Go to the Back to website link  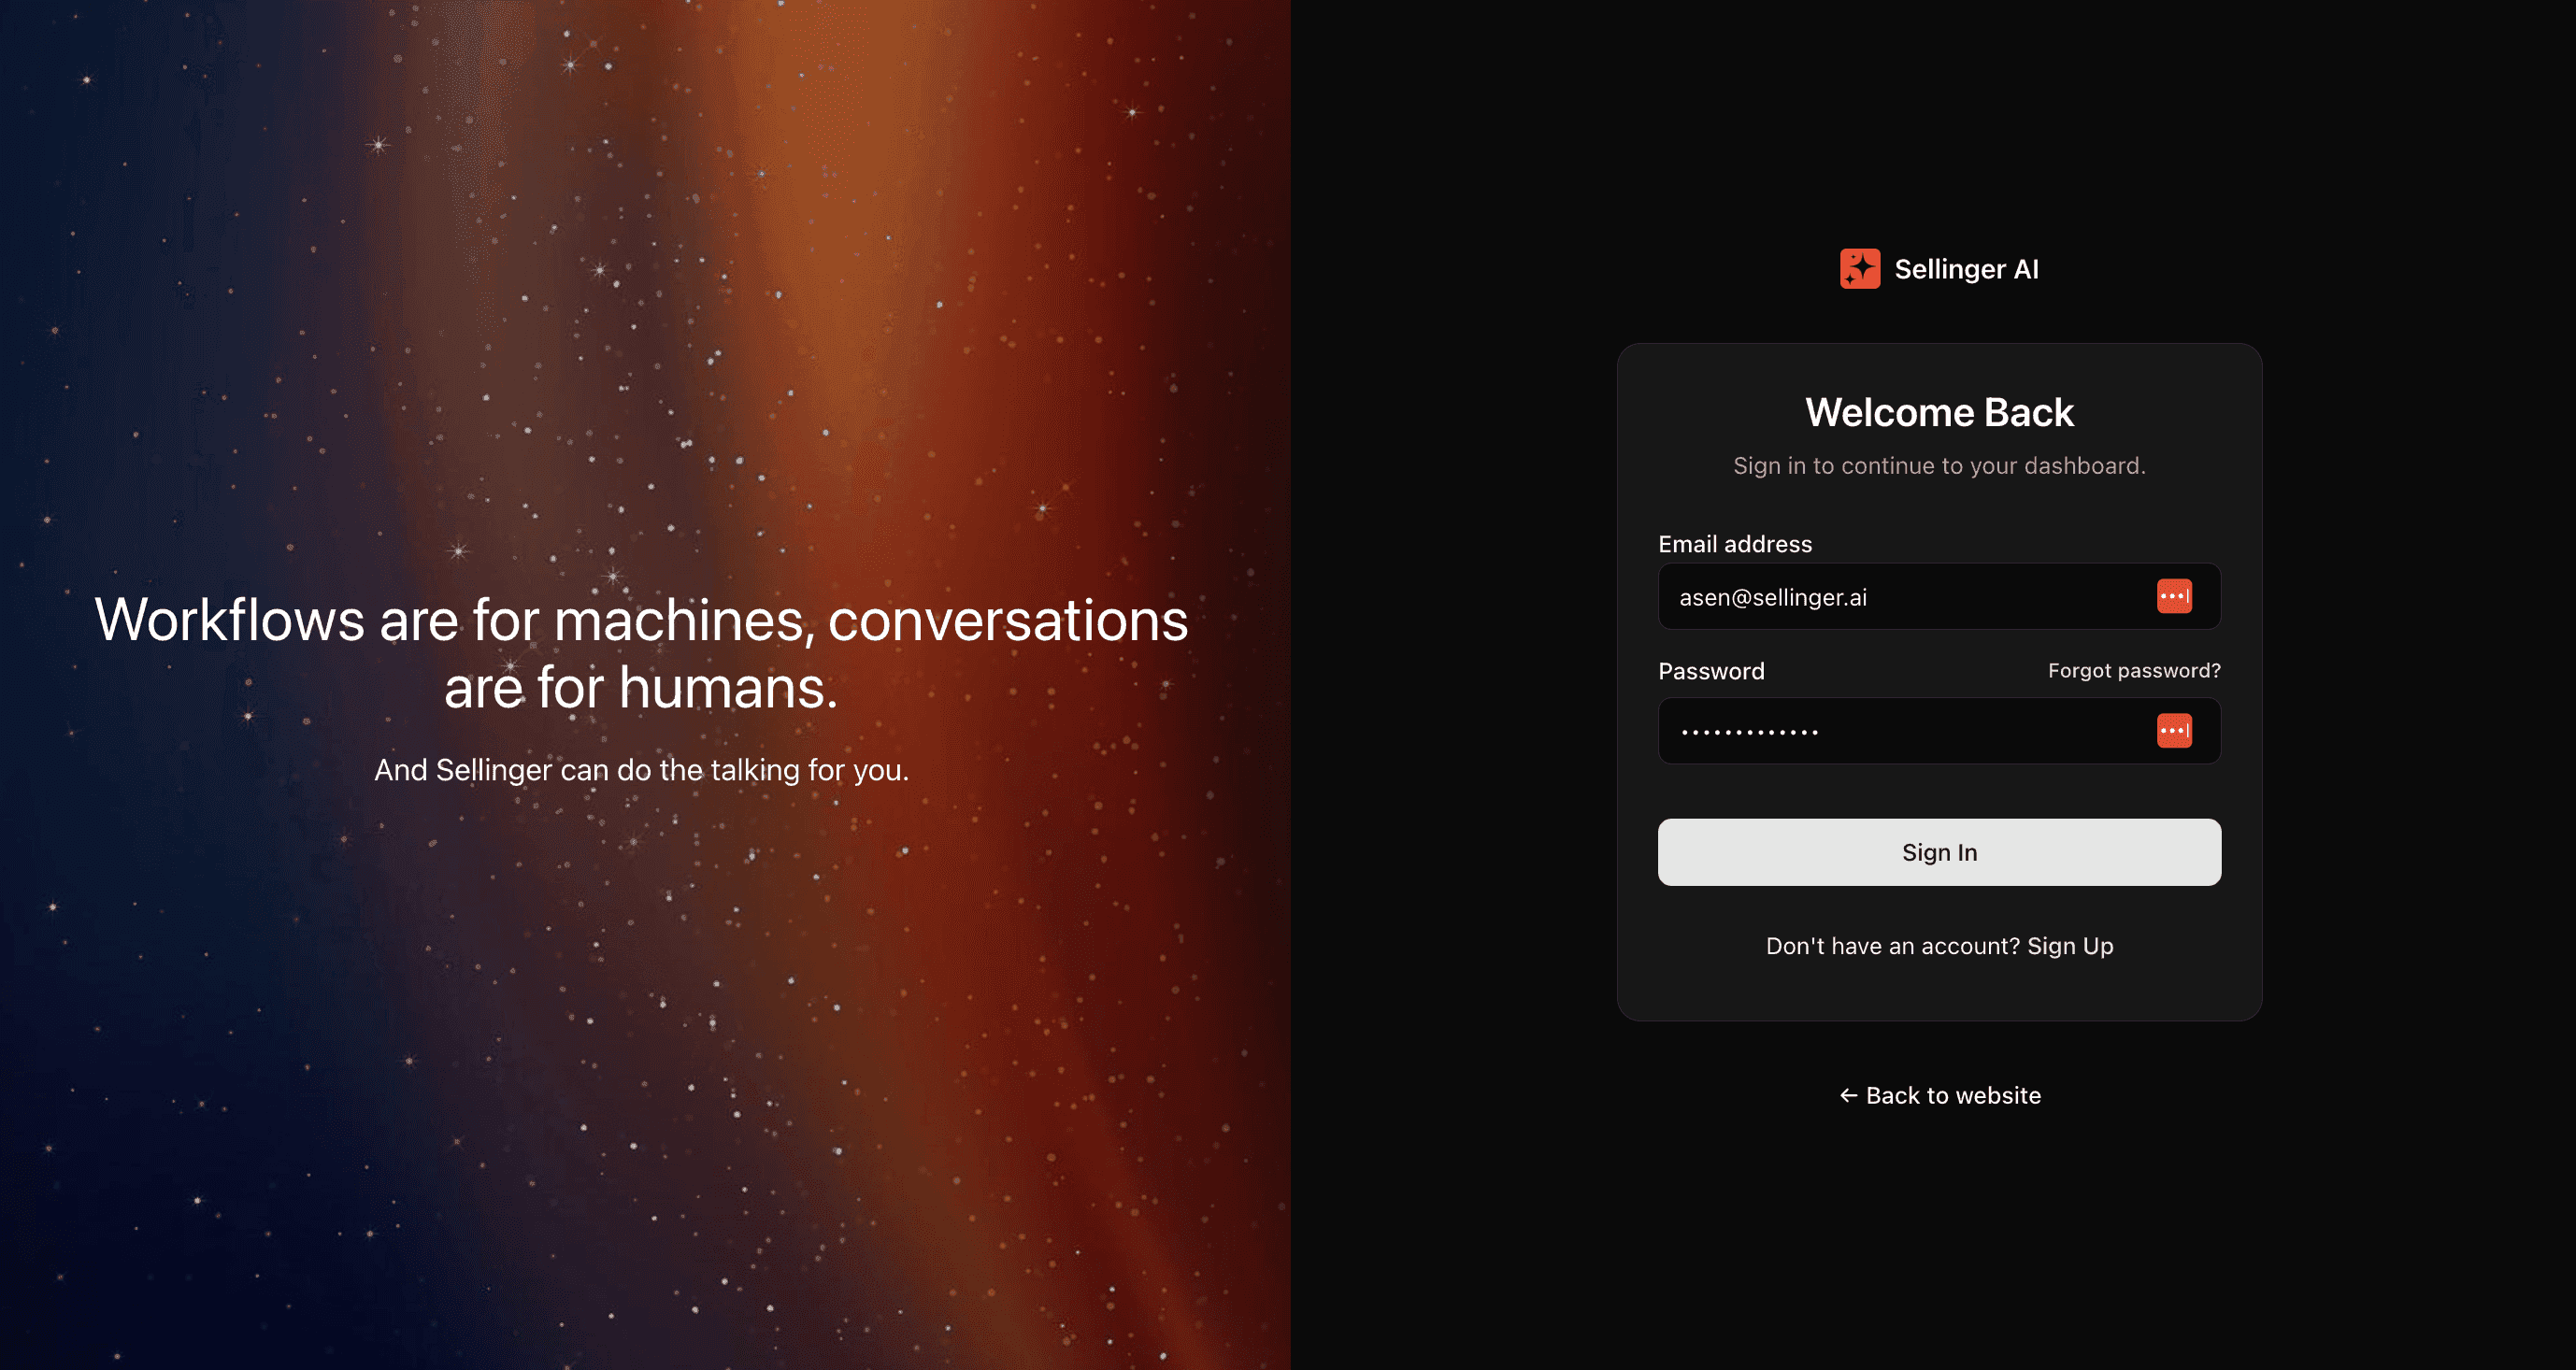(x=1940, y=1096)
